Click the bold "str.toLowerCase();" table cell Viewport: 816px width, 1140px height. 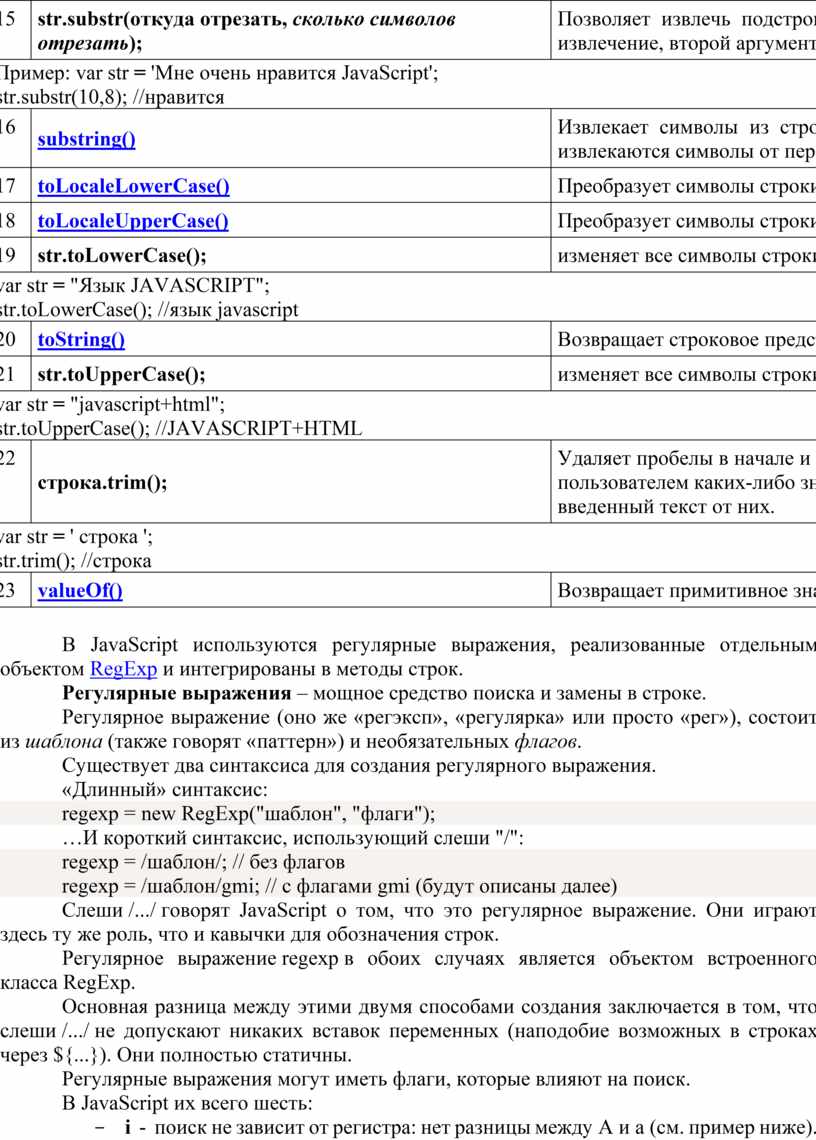click(x=291, y=255)
